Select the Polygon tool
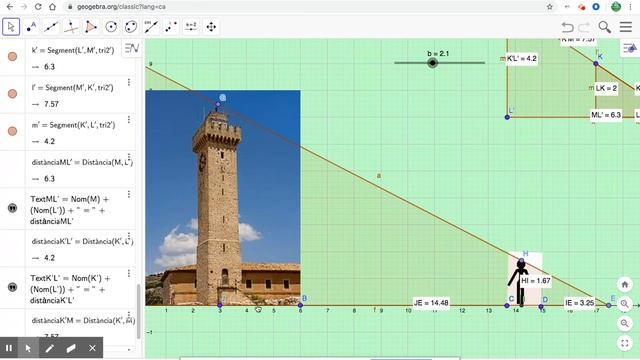This screenshot has height=360, width=640. (91, 27)
